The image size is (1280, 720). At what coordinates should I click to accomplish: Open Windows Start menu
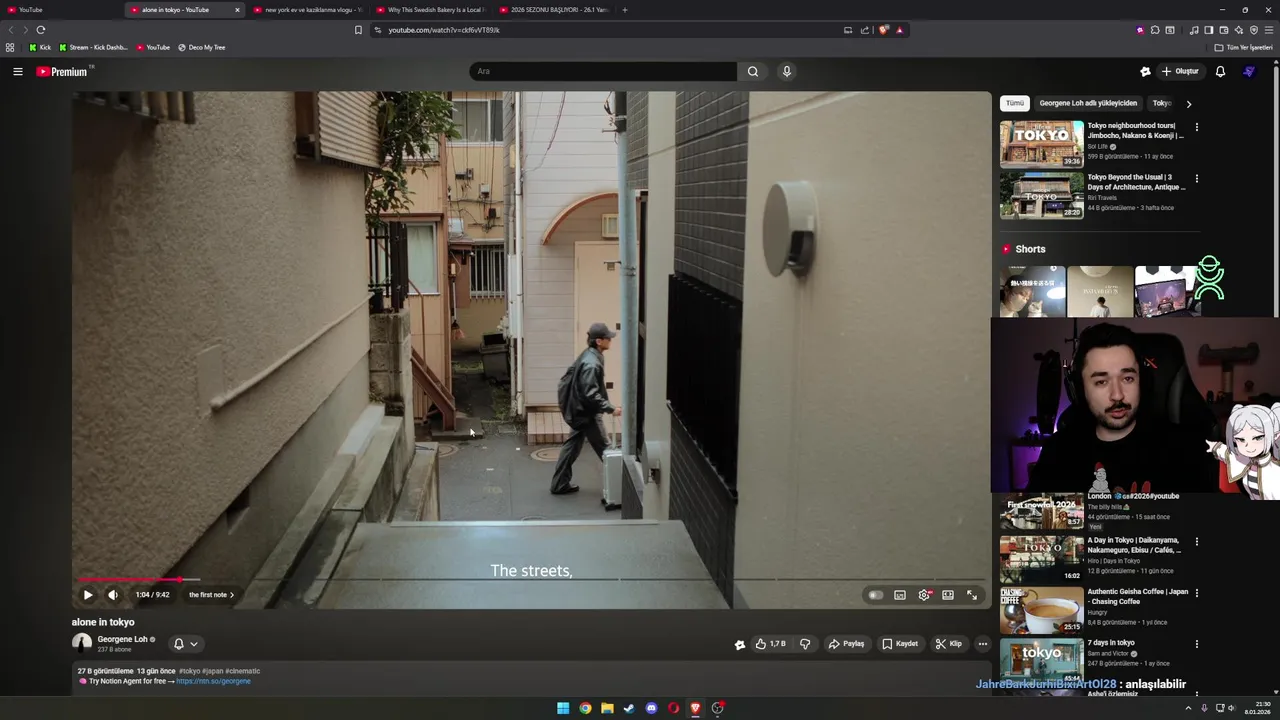[563, 708]
